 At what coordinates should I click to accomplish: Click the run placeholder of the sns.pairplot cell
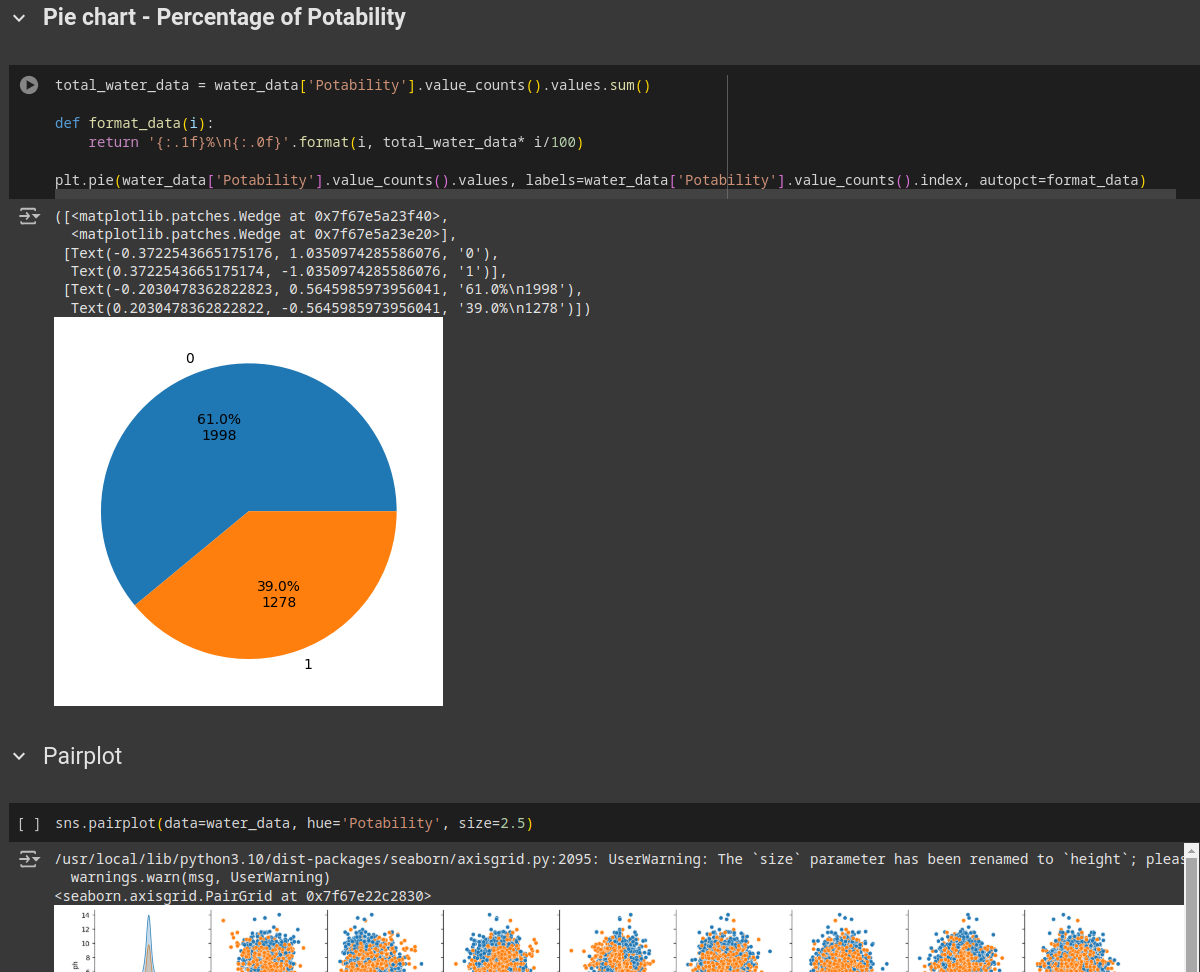29,822
